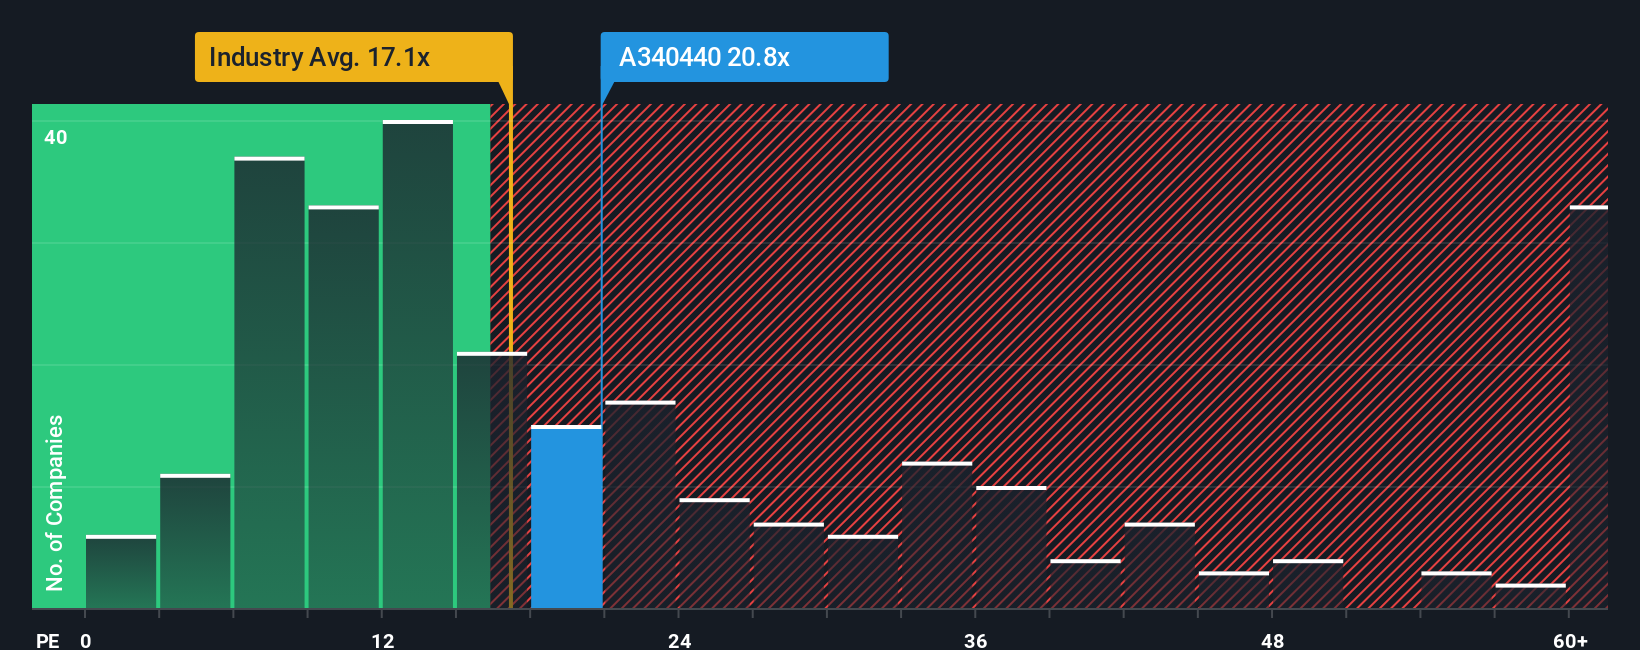Click the Industry Avg. 17.1x label
1640x650 pixels.
354,57
